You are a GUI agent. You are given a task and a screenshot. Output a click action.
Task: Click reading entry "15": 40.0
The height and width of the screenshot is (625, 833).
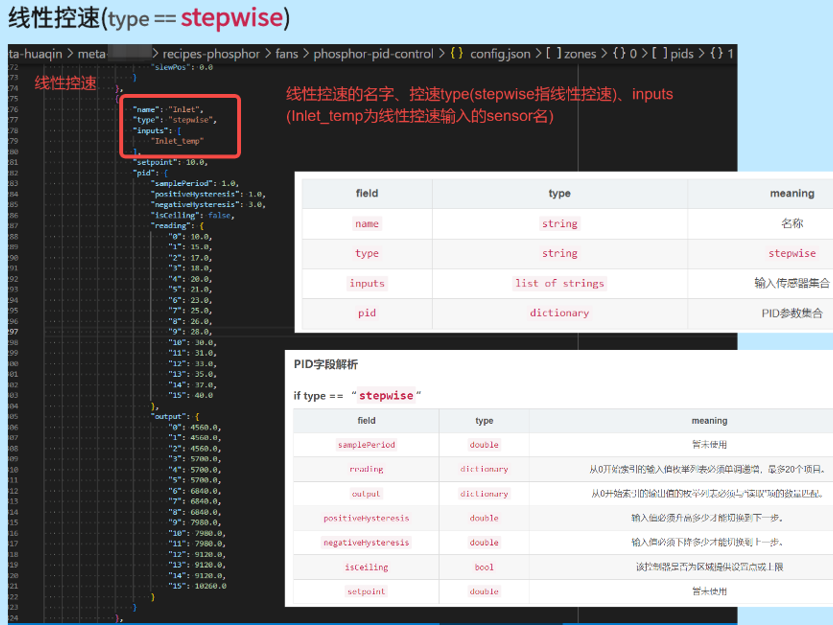[x=190, y=395]
